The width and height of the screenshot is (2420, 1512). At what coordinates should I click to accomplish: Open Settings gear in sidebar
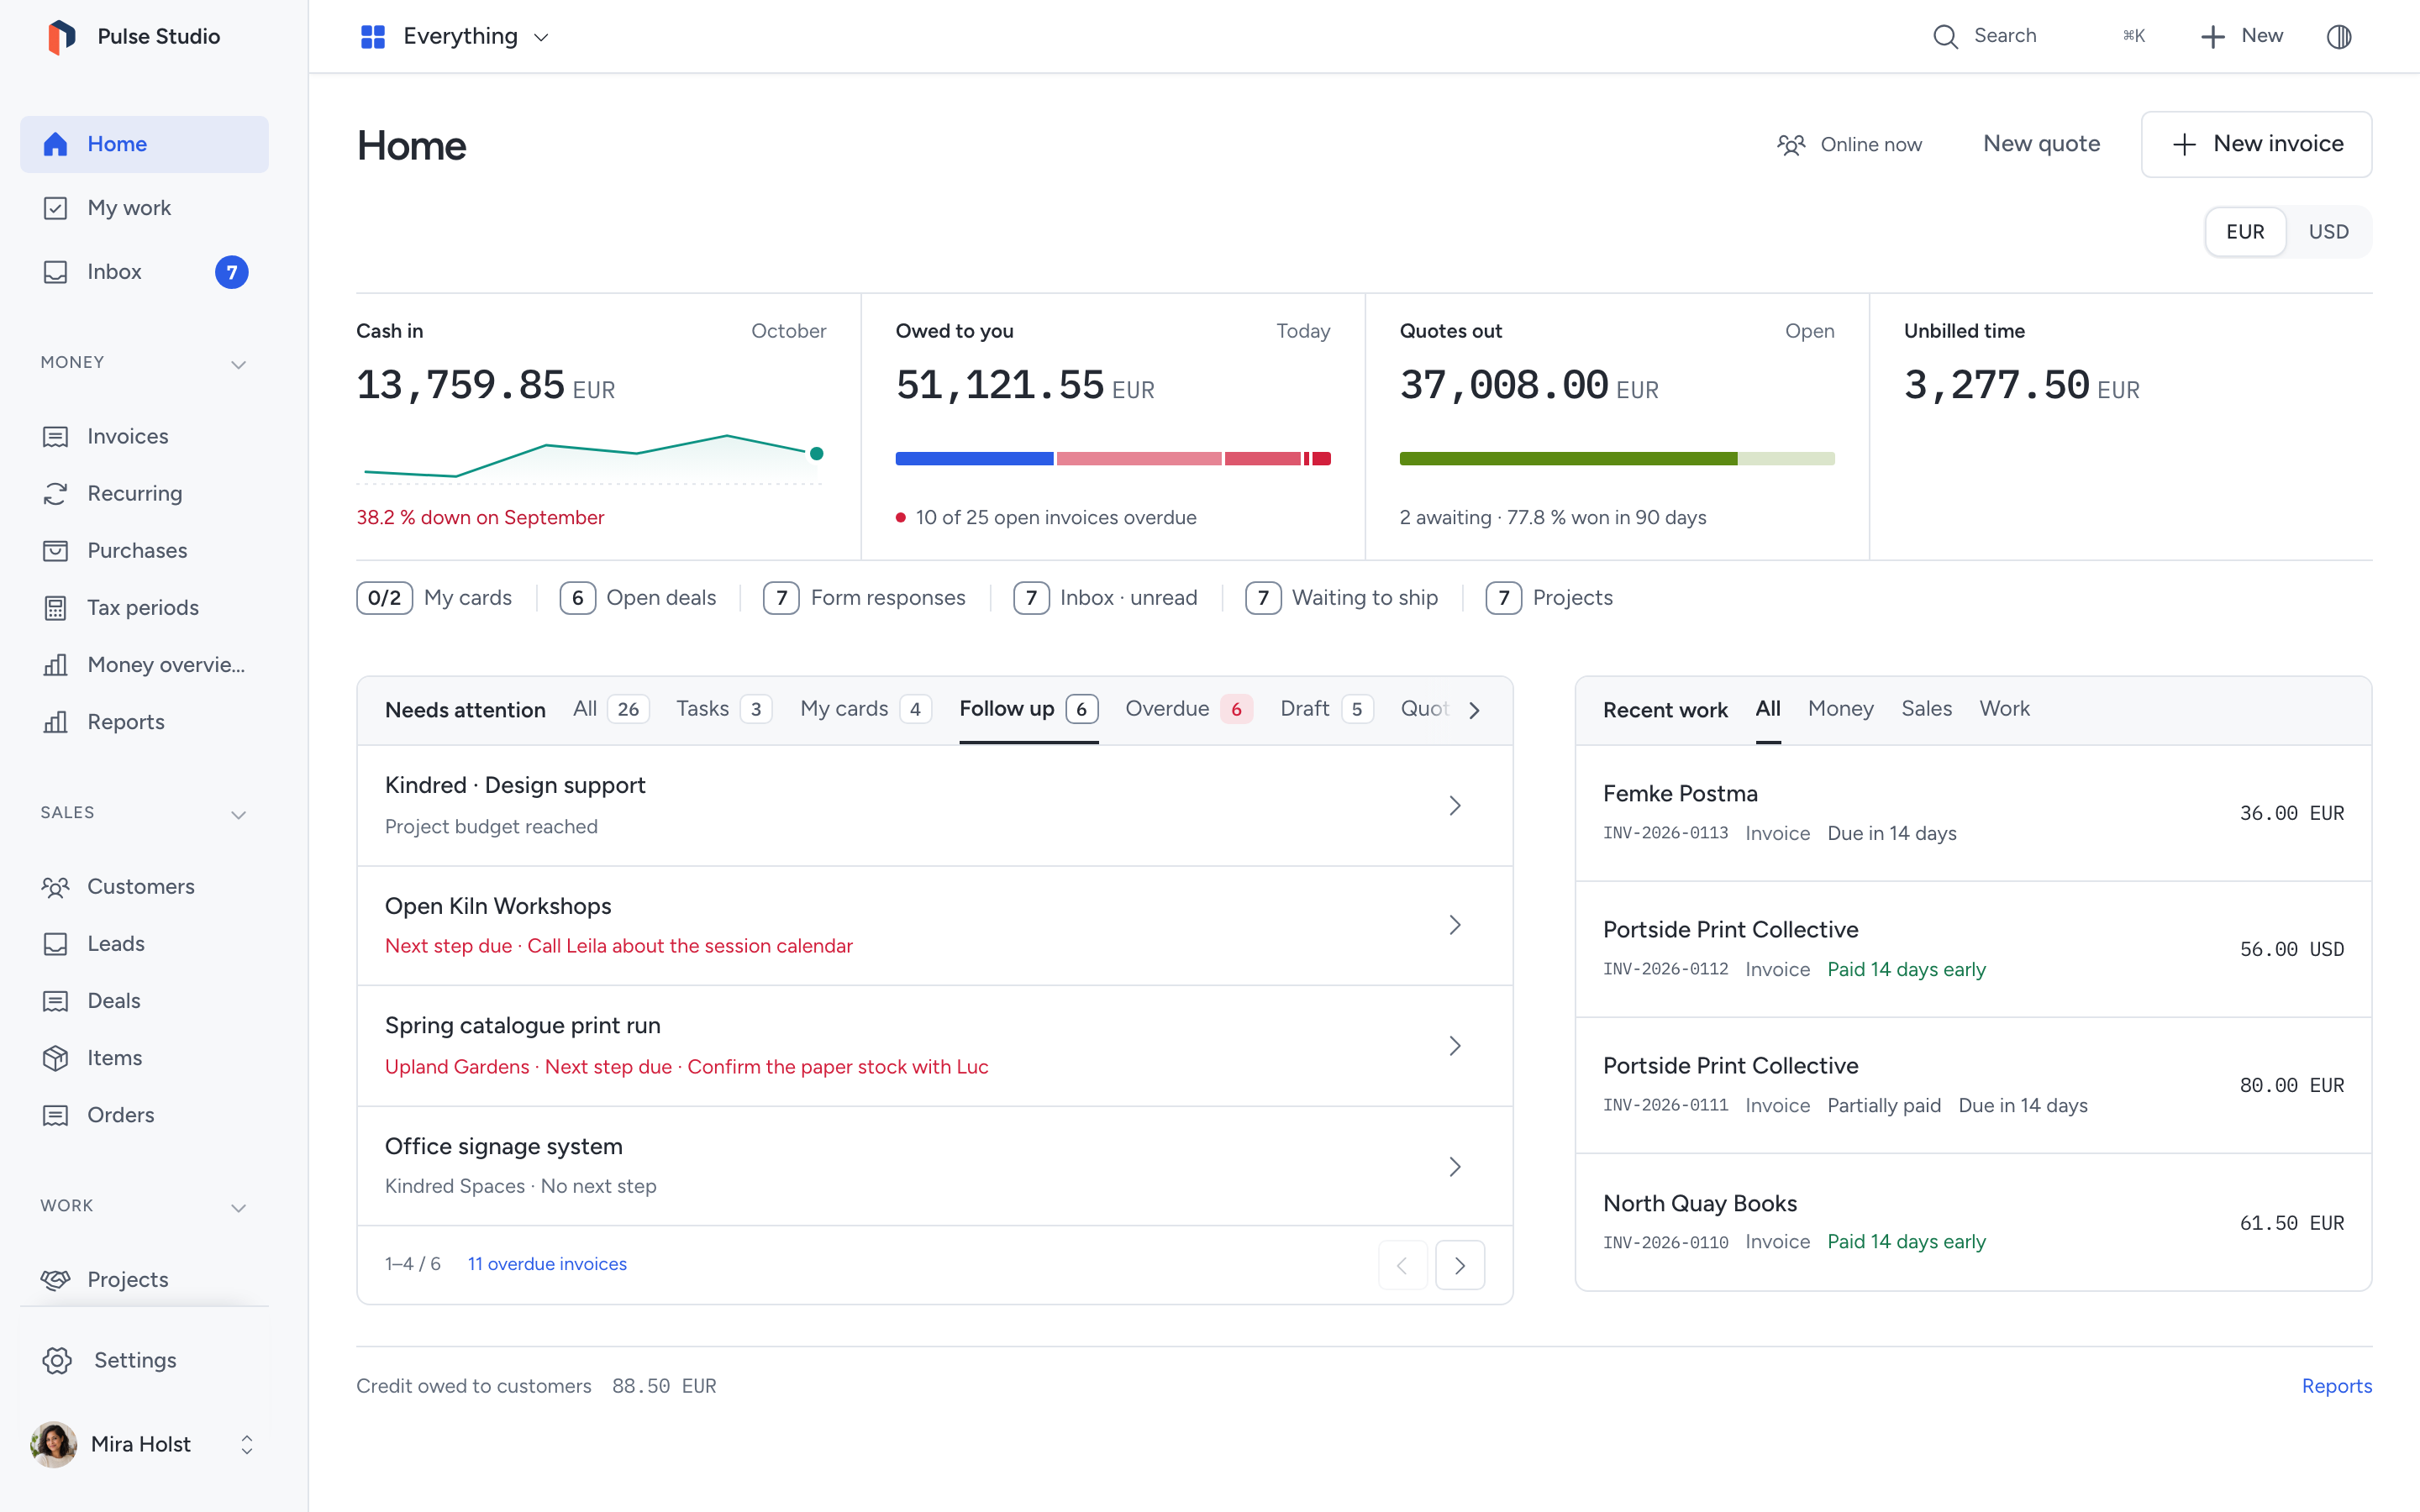57,1361
